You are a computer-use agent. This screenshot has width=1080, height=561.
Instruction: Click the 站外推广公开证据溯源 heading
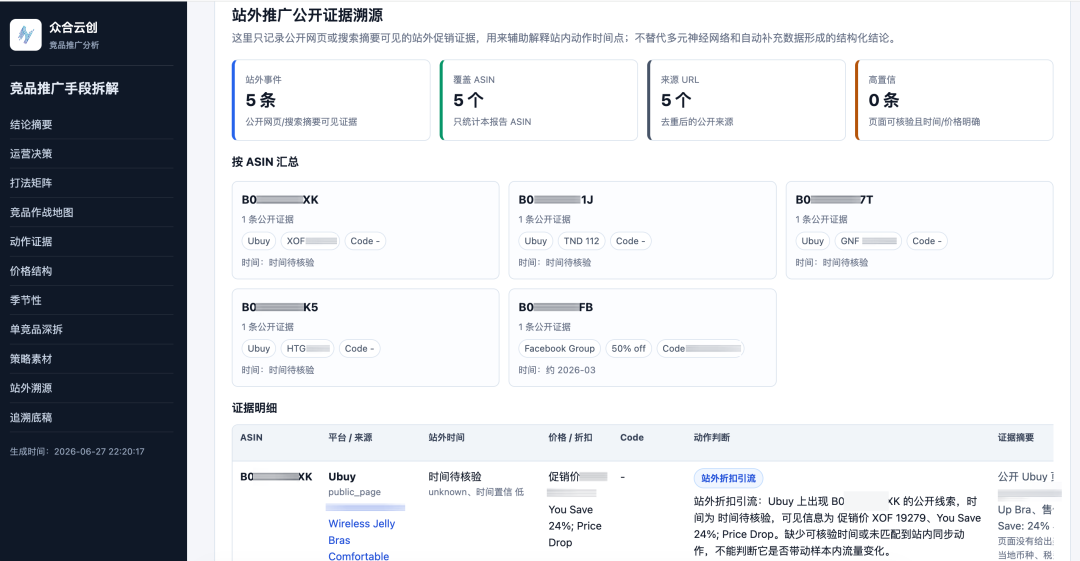click(x=307, y=15)
